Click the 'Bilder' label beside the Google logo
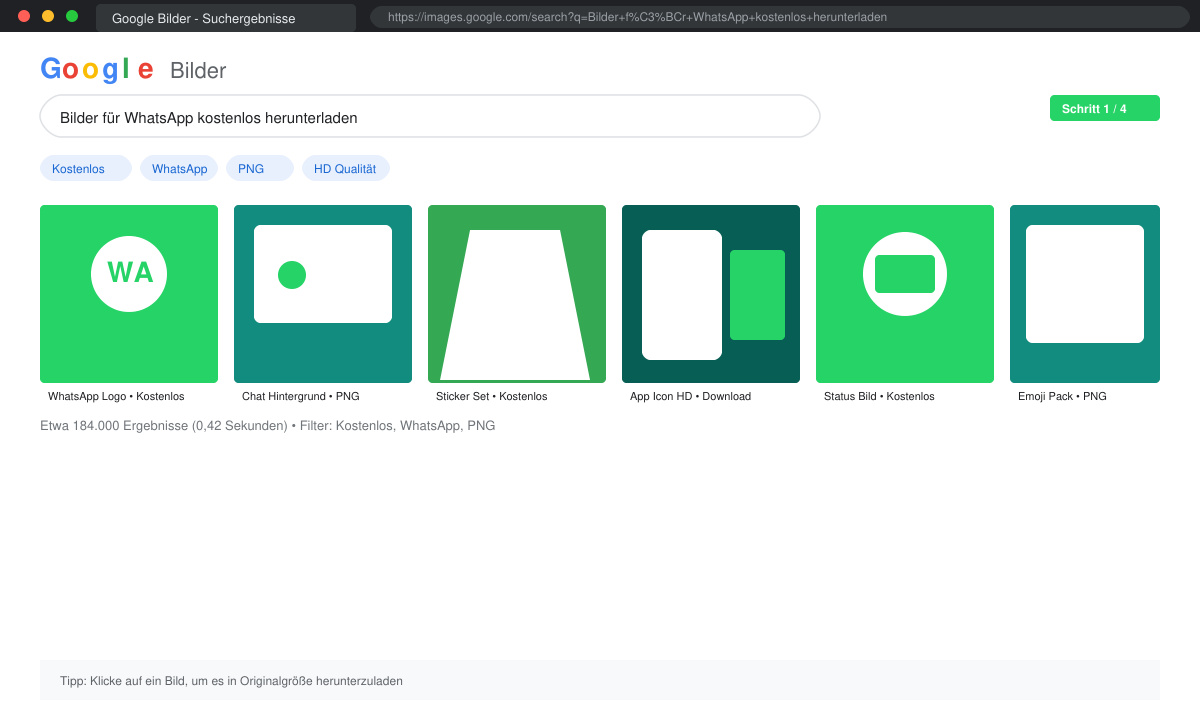Viewport: 1200px width, 720px height. click(198, 70)
